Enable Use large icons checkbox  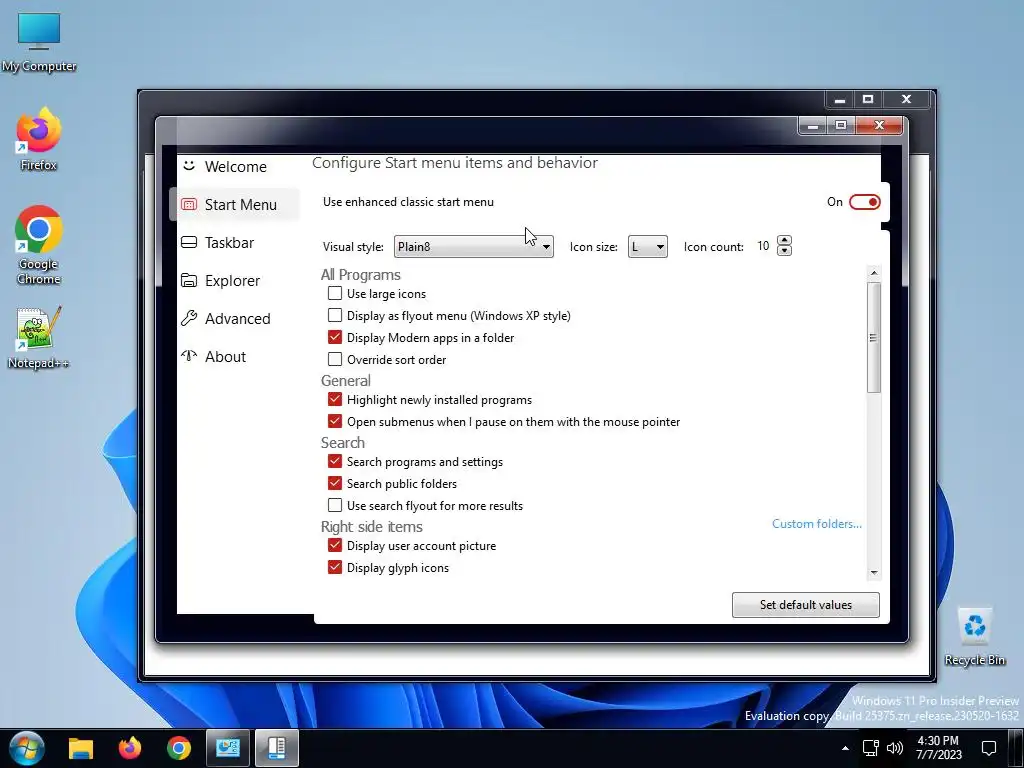334,293
